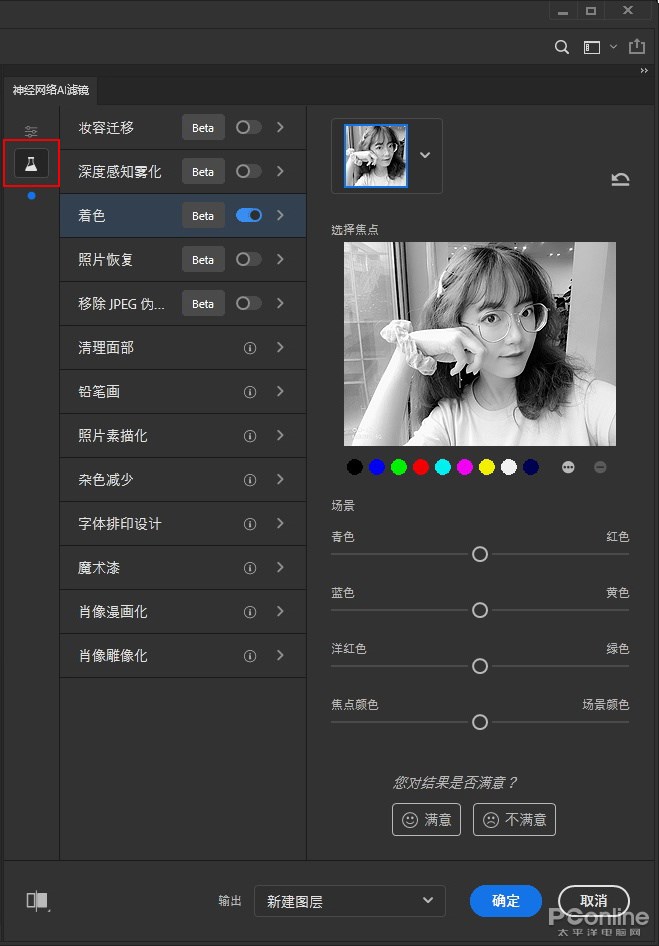The image size is (659, 946).
Task: Select the Beta filters flask icon
Action: click(x=31, y=163)
